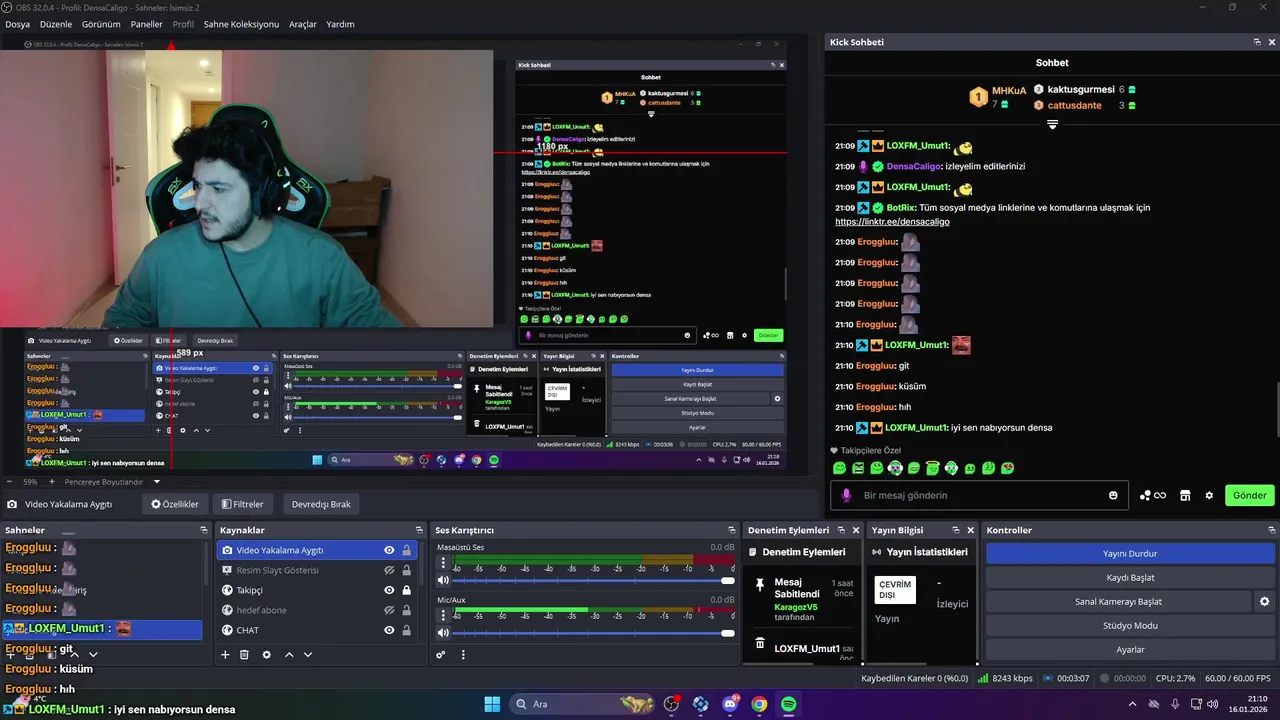The image size is (1280, 720).
Task: Close the Yayın Bilgisi dock
Action: click(970, 530)
